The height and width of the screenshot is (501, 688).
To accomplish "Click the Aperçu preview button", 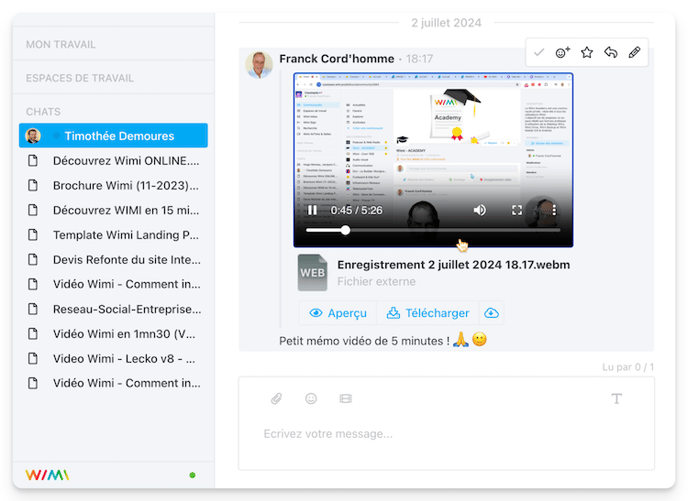I will (x=338, y=313).
